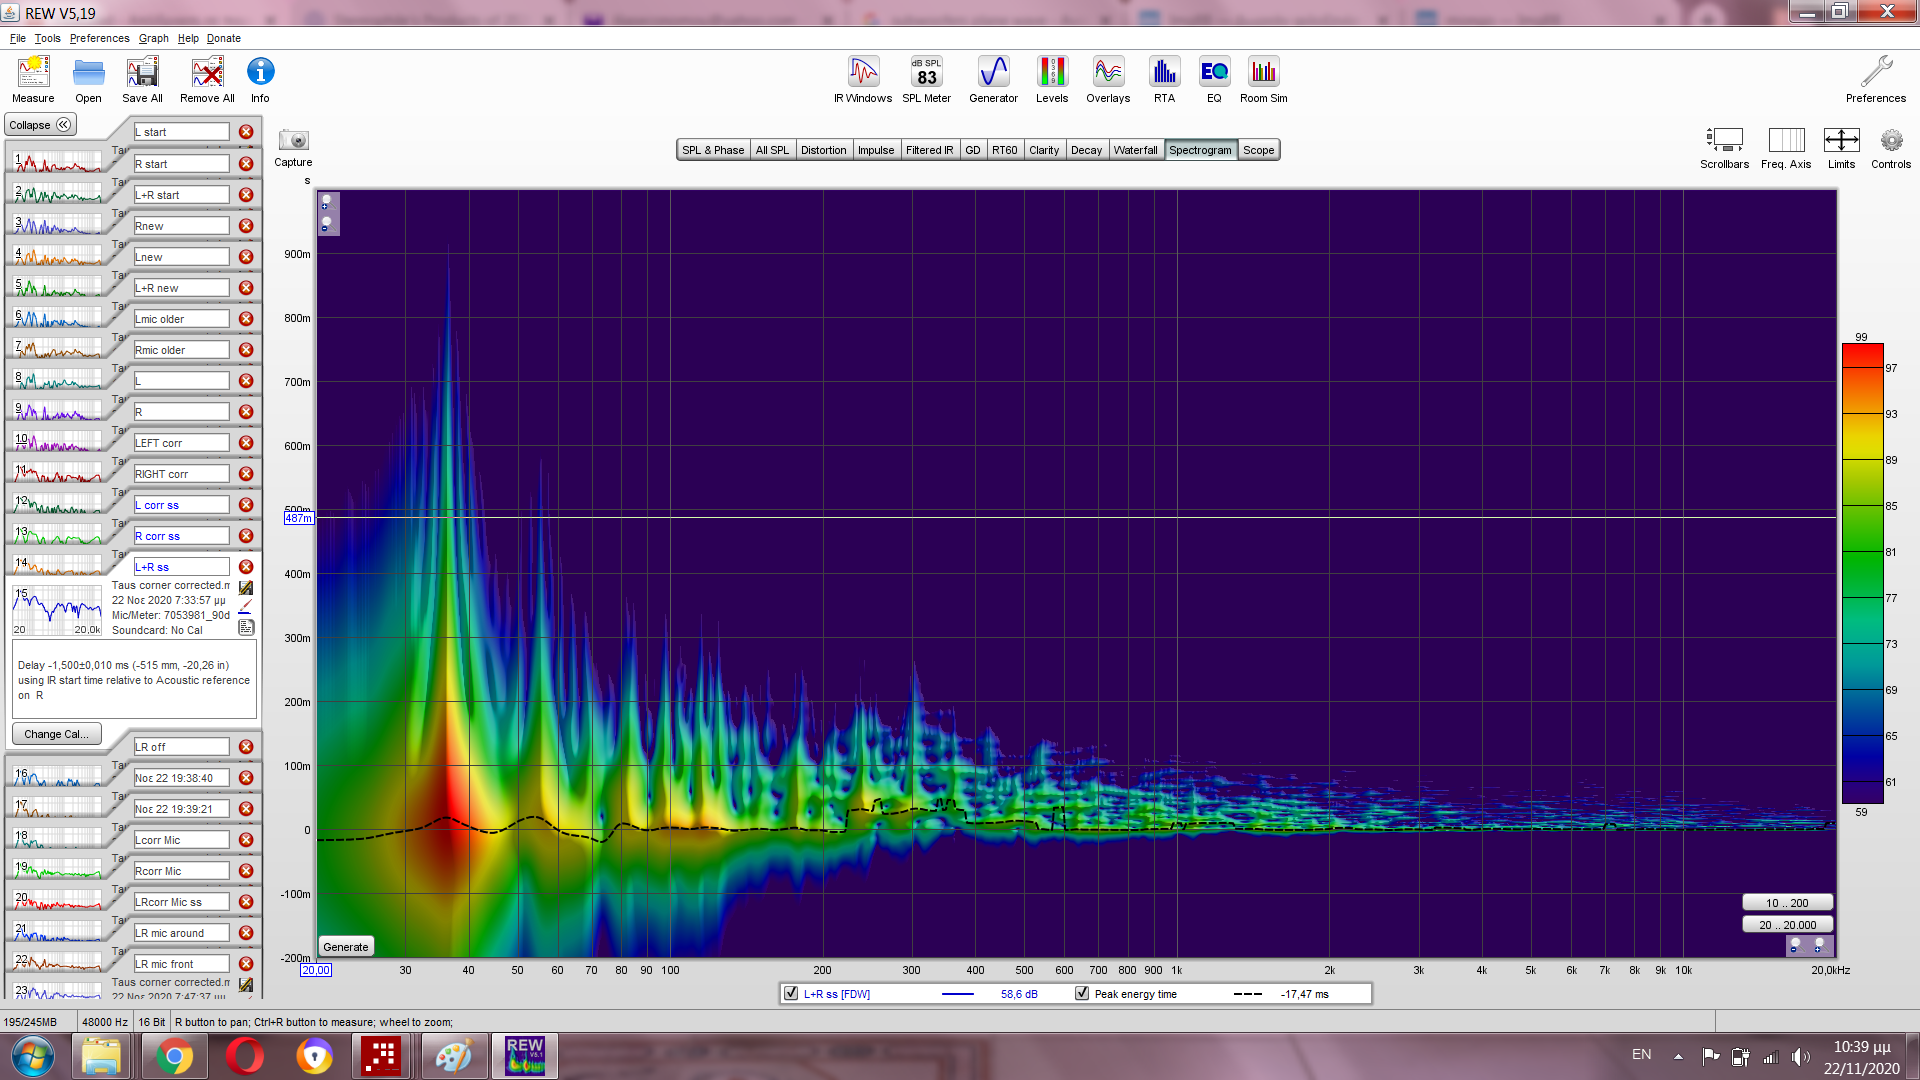
Task: Open the Graph menu
Action: point(153,38)
